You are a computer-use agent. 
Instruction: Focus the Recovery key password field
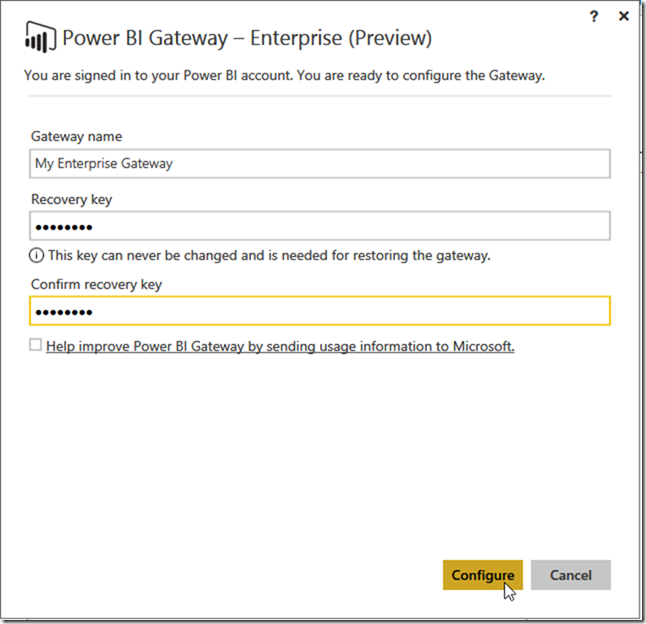click(x=320, y=226)
